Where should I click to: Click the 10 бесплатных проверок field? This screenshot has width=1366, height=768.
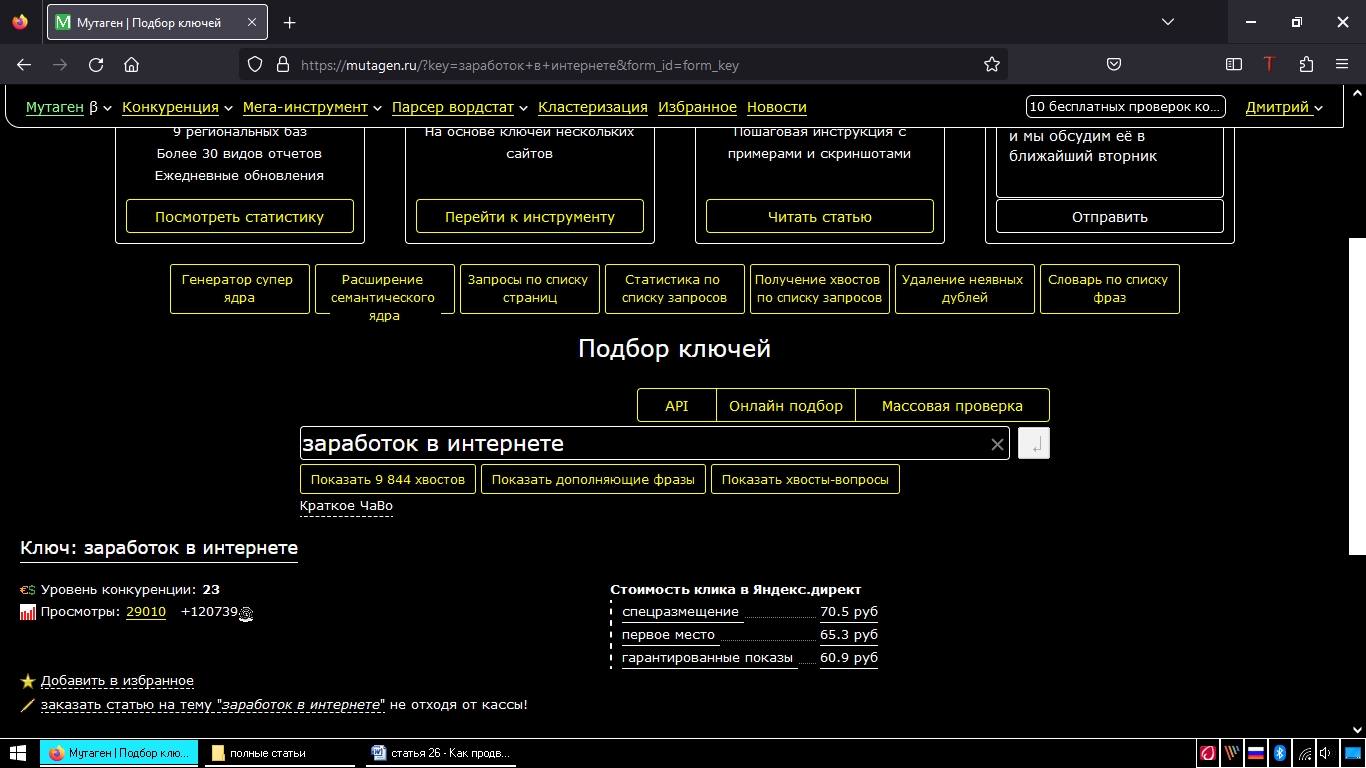1125,107
